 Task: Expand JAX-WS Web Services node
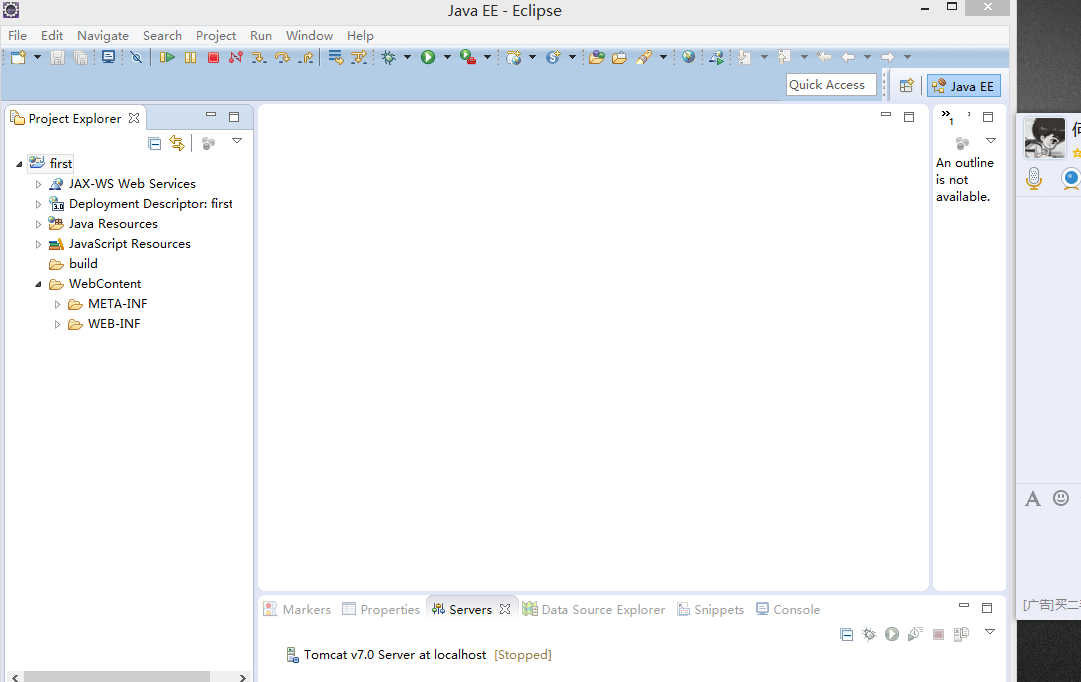pos(39,184)
